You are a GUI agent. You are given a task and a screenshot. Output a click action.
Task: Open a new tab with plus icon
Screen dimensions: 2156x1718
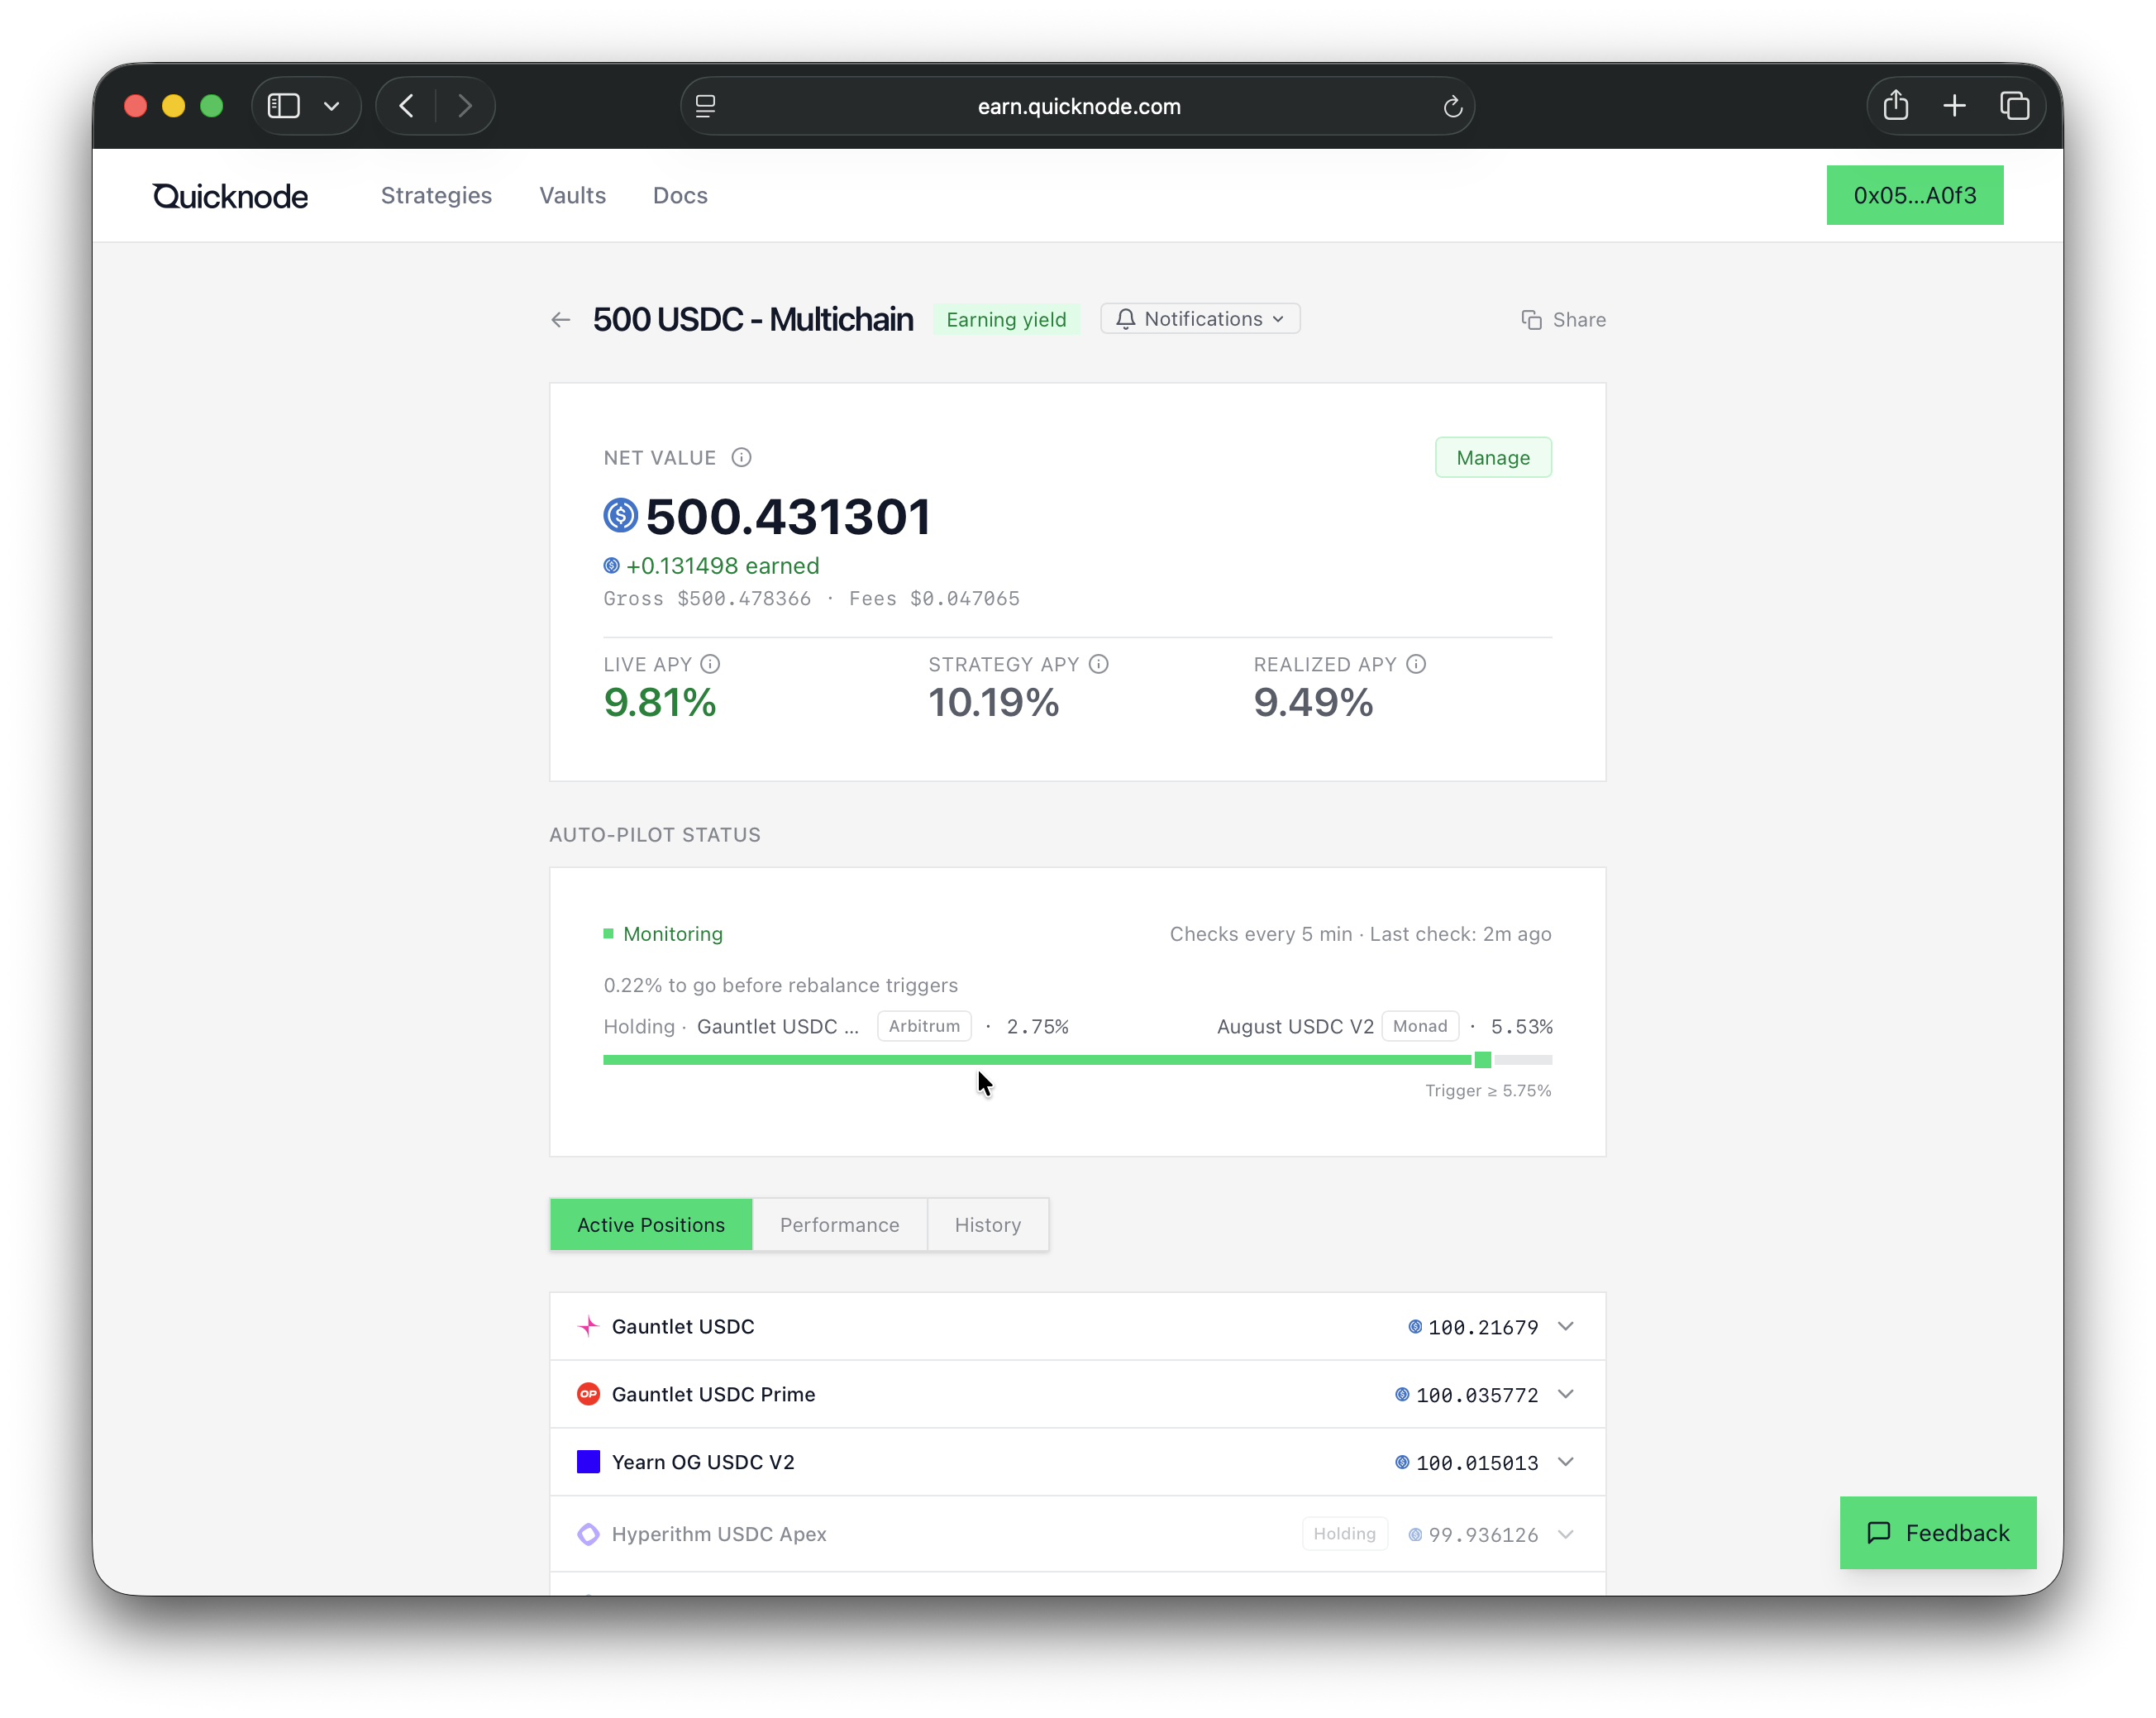click(x=1955, y=106)
